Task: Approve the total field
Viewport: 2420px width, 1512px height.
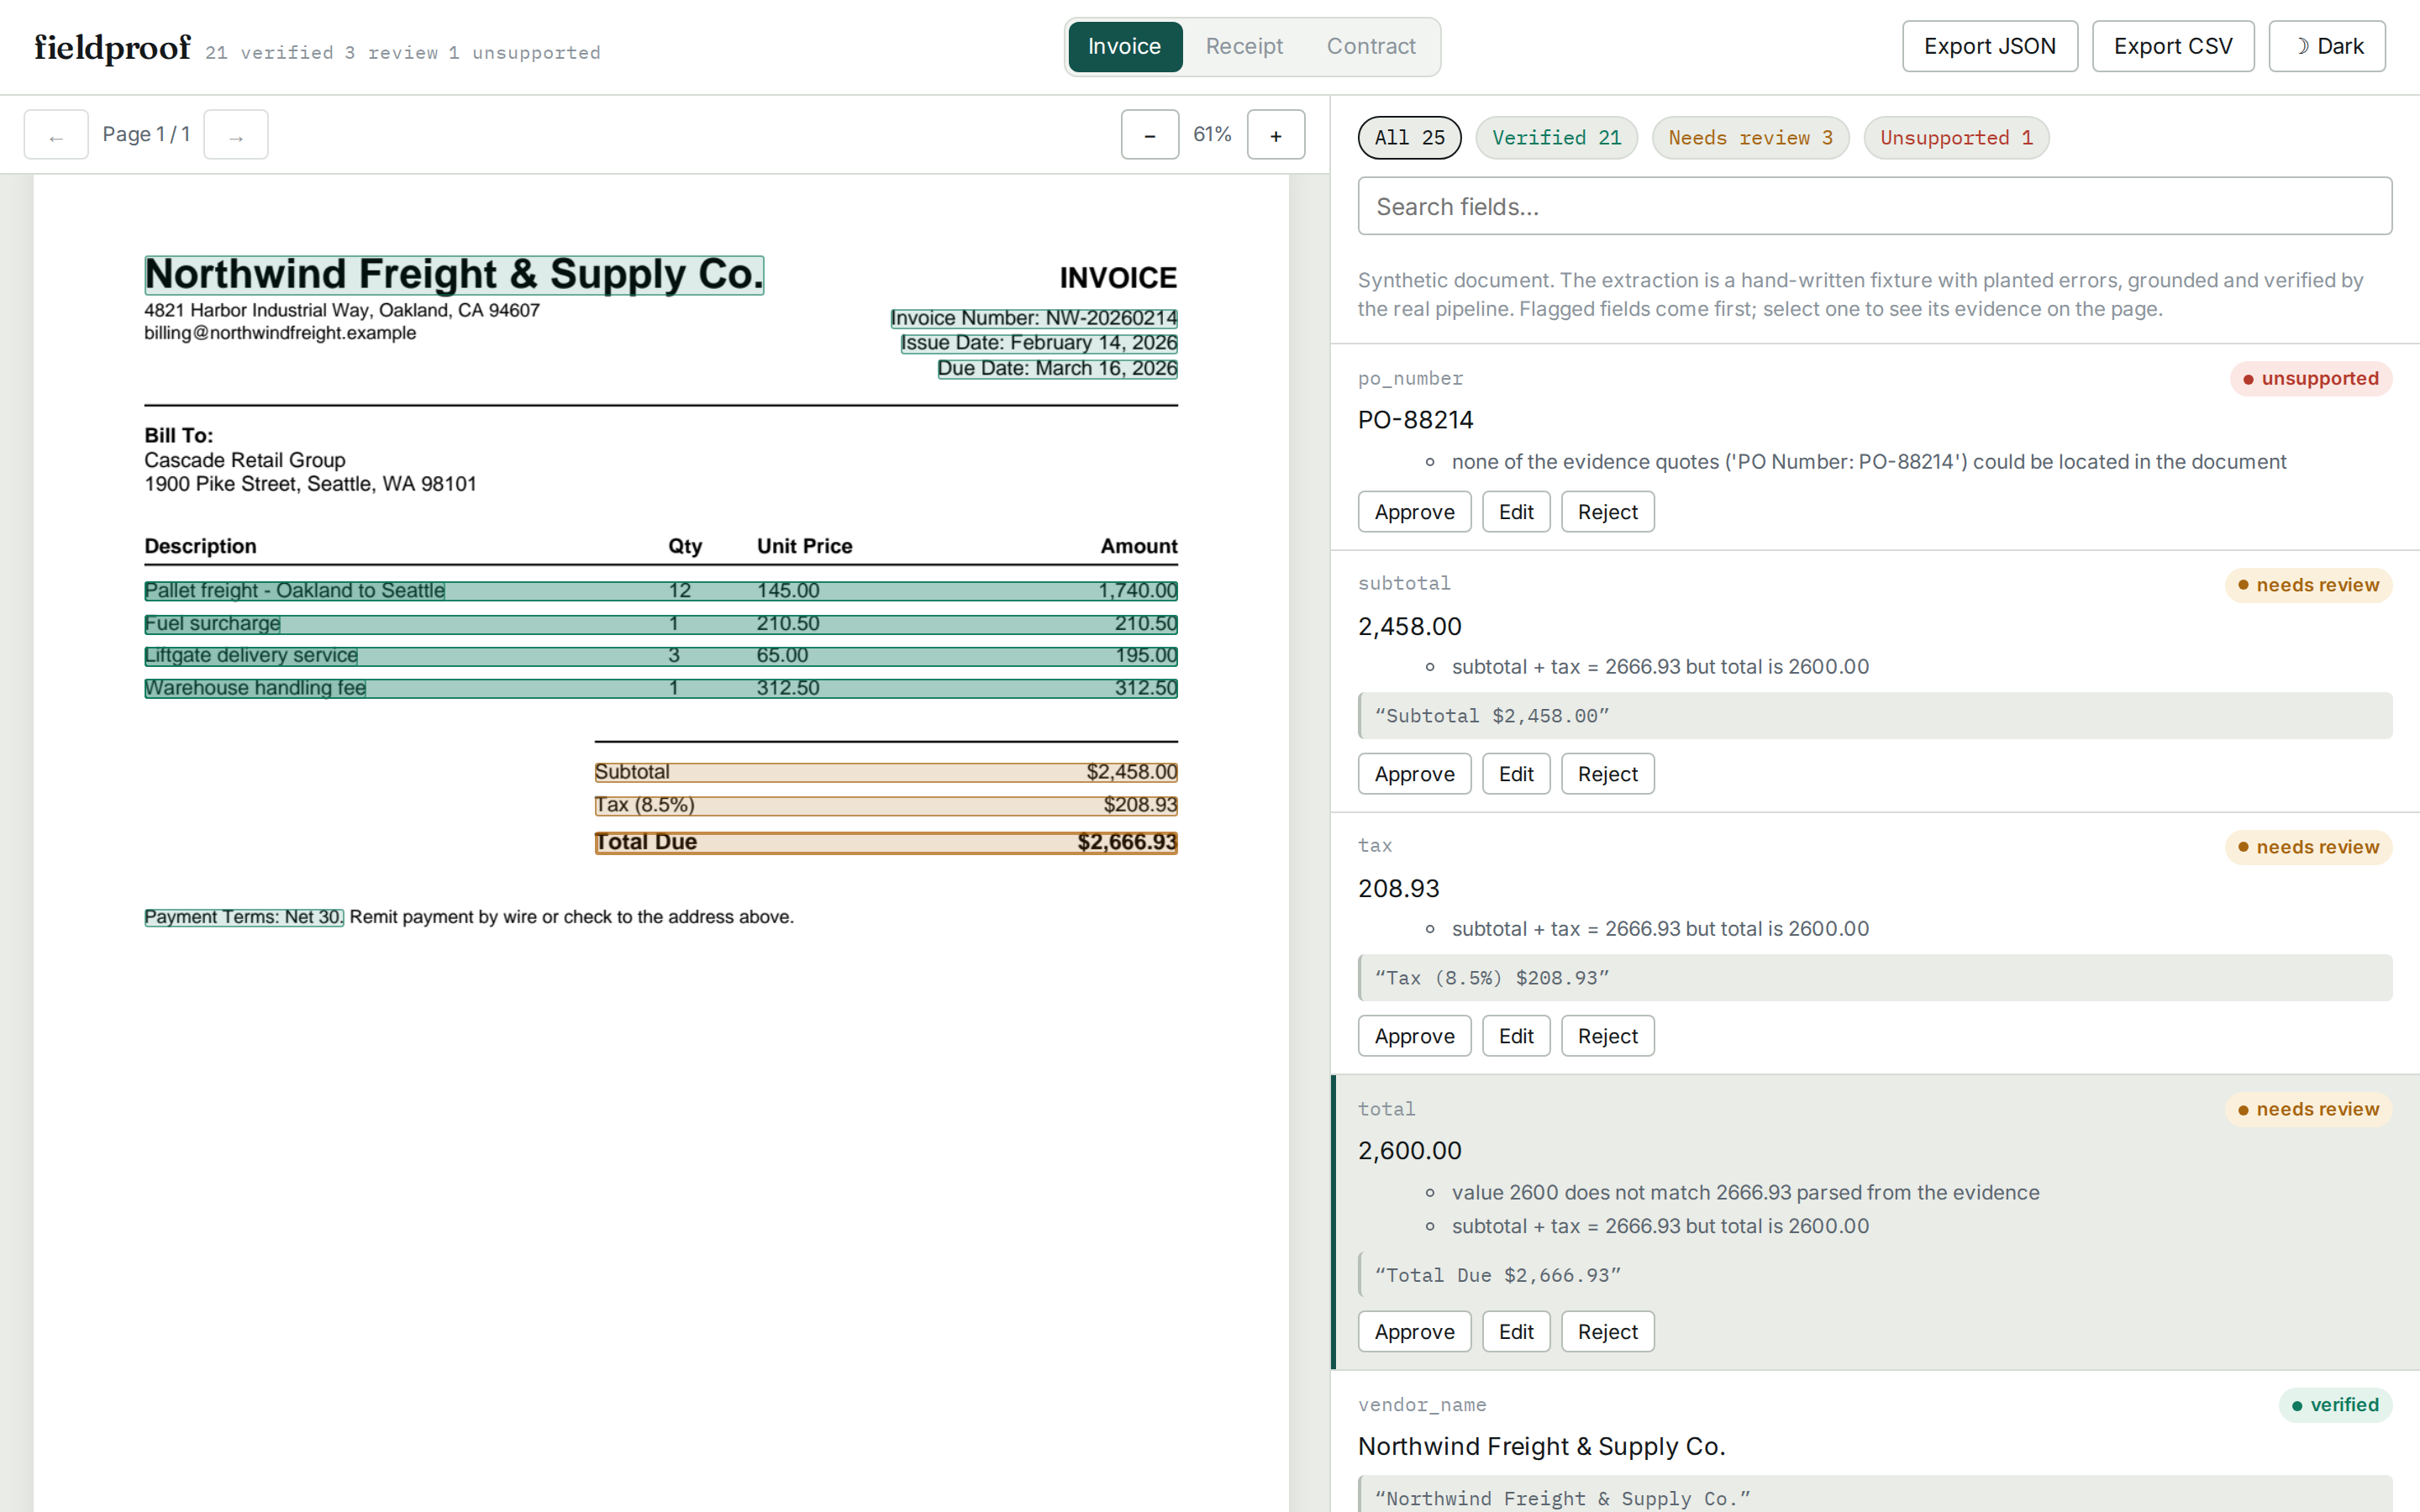Action: [1414, 1332]
